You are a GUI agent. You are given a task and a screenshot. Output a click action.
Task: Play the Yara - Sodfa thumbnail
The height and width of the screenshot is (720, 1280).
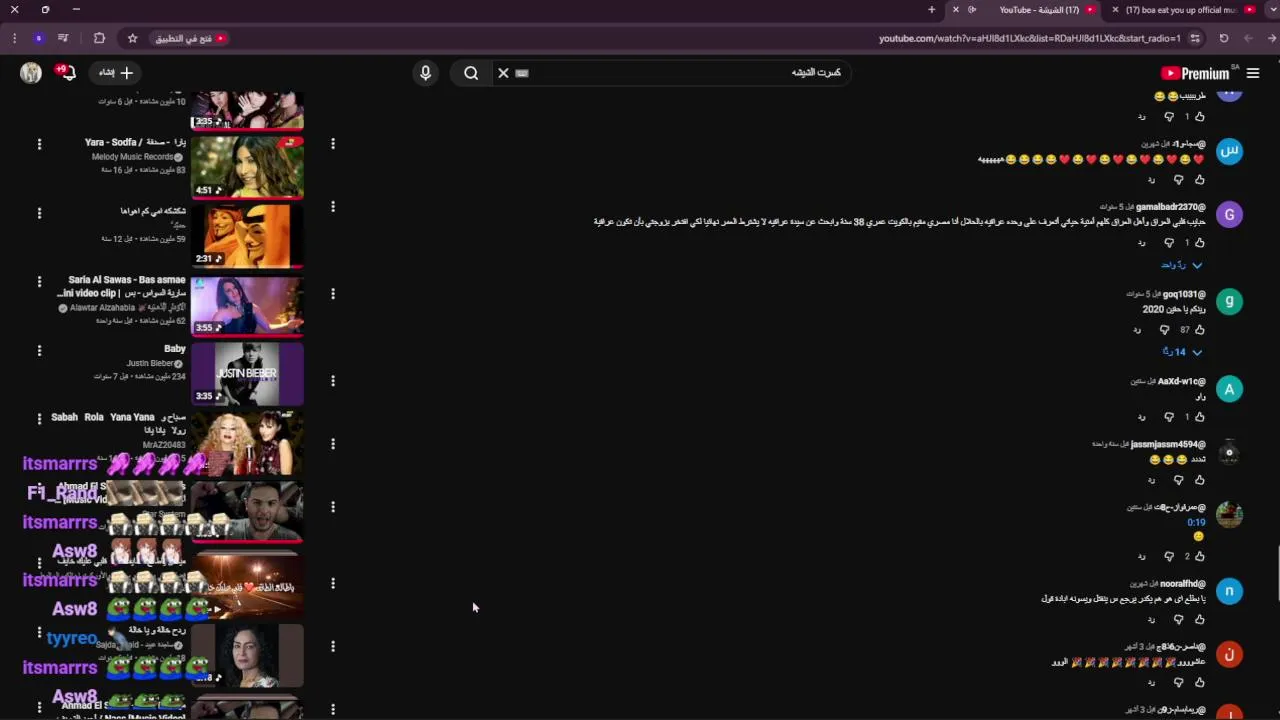[247, 167]
